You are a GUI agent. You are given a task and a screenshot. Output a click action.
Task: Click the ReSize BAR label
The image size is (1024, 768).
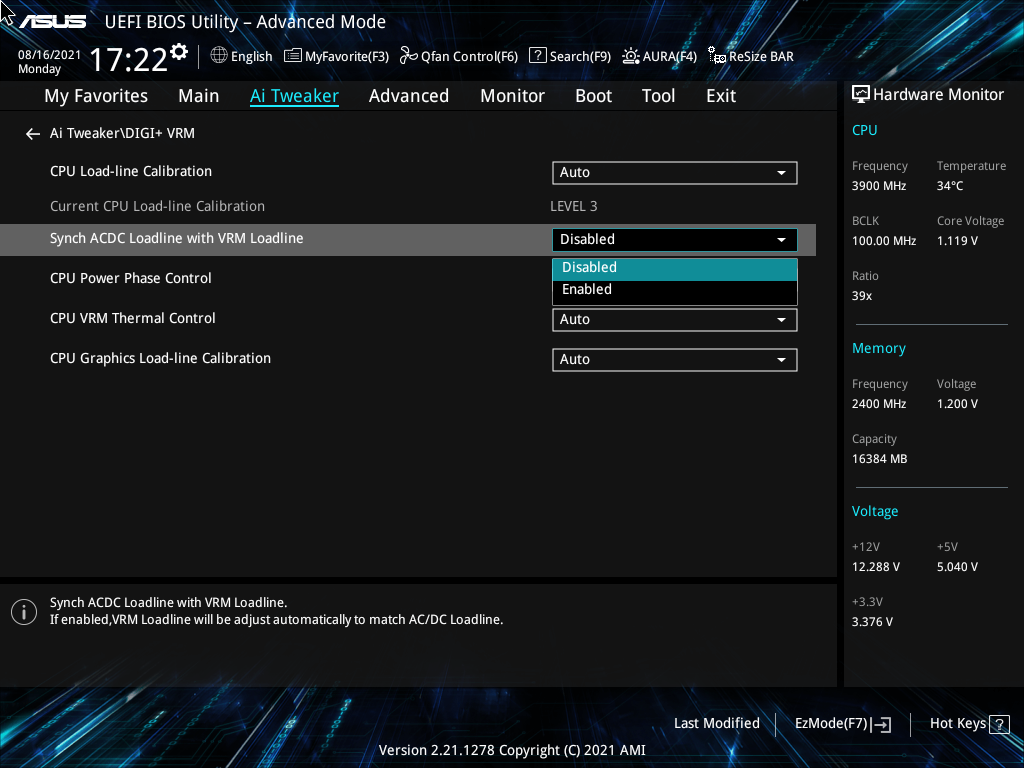pyautogui.click(x=761, y=57)
